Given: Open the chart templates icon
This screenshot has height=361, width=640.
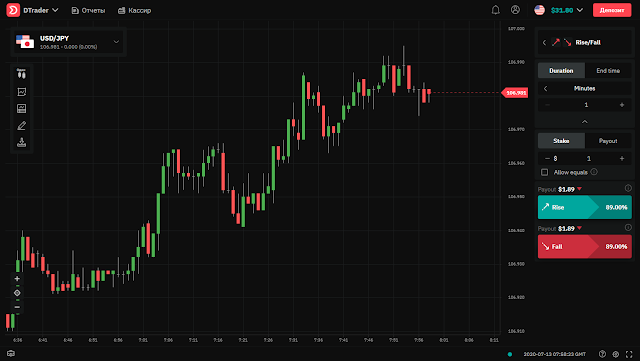Looking at the screenshot, I should [22, 109].
